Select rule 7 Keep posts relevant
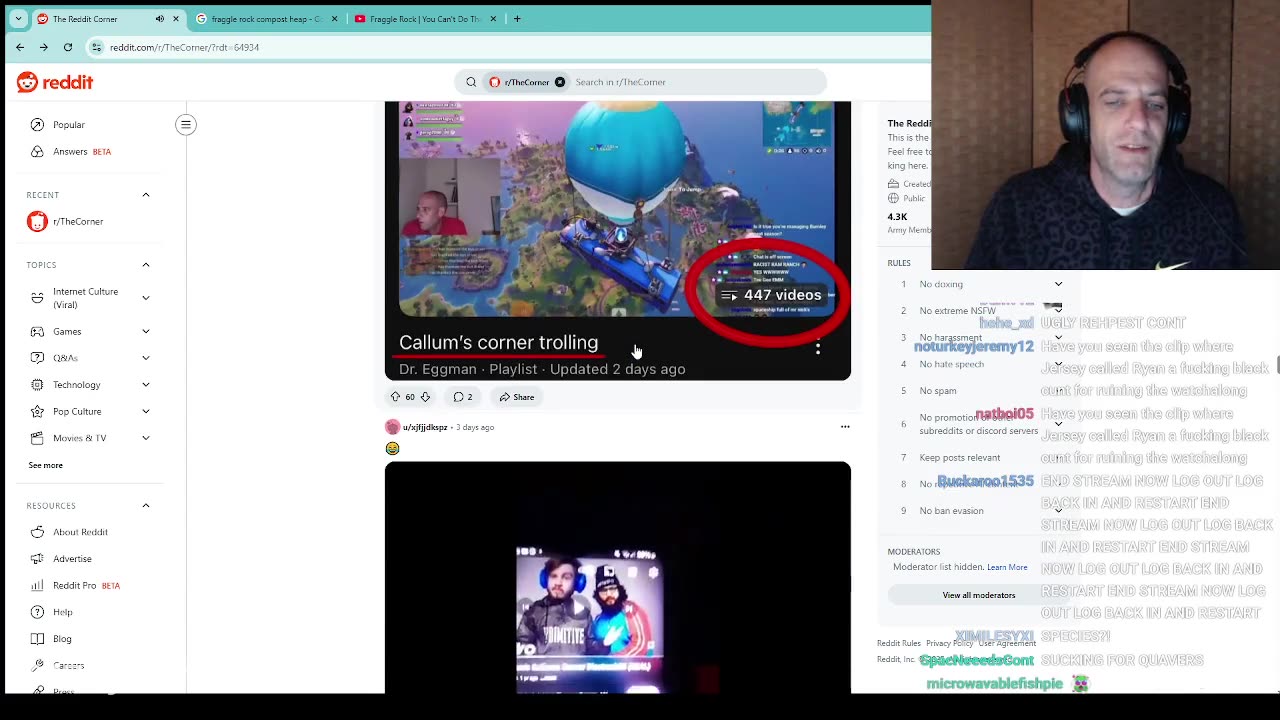 coord(960,458)
